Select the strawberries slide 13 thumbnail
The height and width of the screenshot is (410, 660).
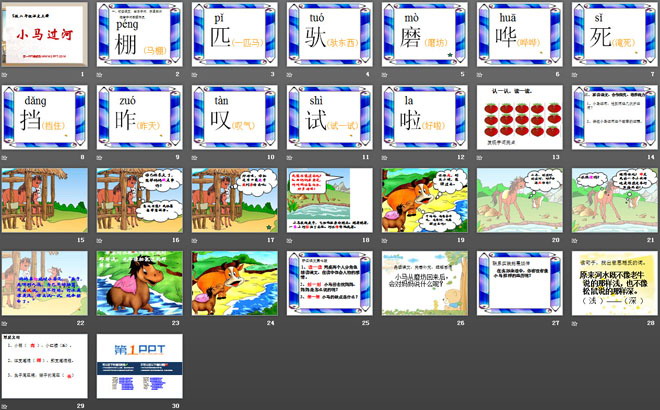tap(520, 117)
